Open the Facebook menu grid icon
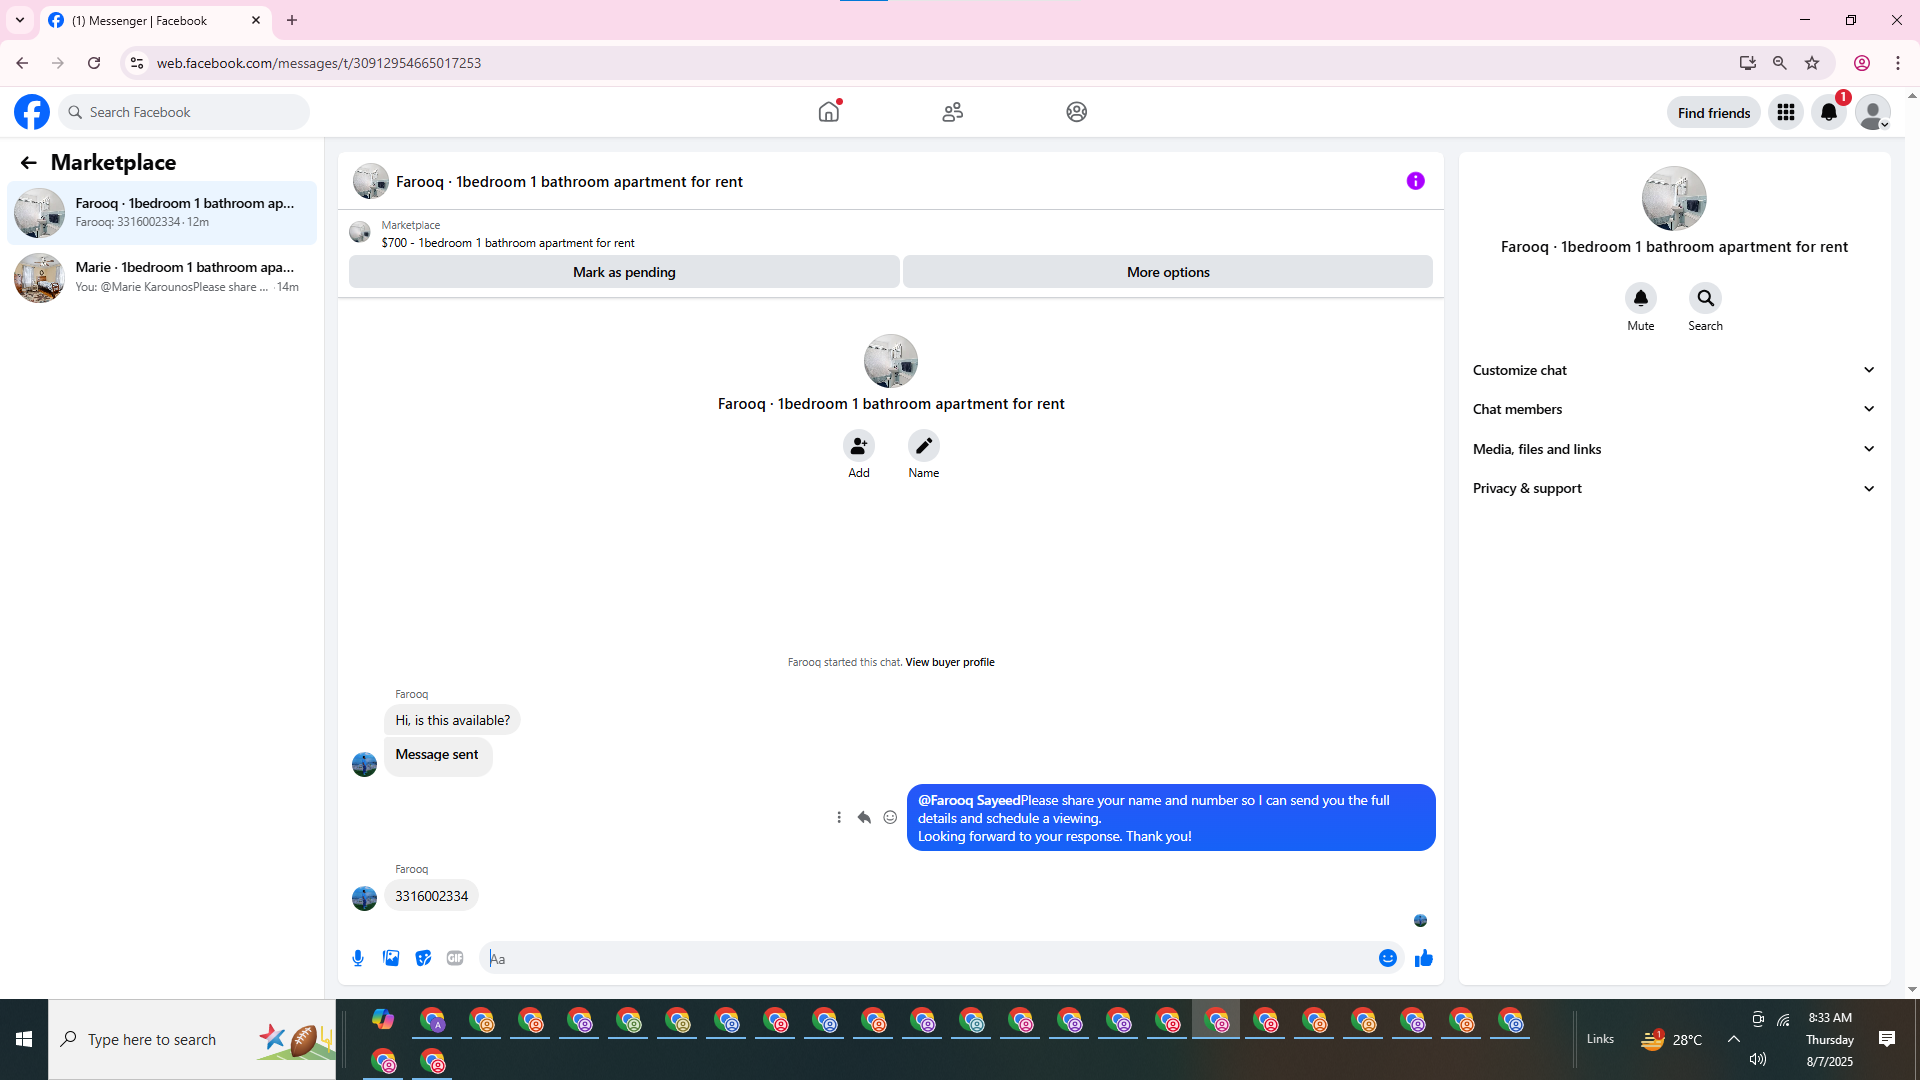This screenshot has height=1080, width=1920. pyautogui.click(x=1786, y=112)
